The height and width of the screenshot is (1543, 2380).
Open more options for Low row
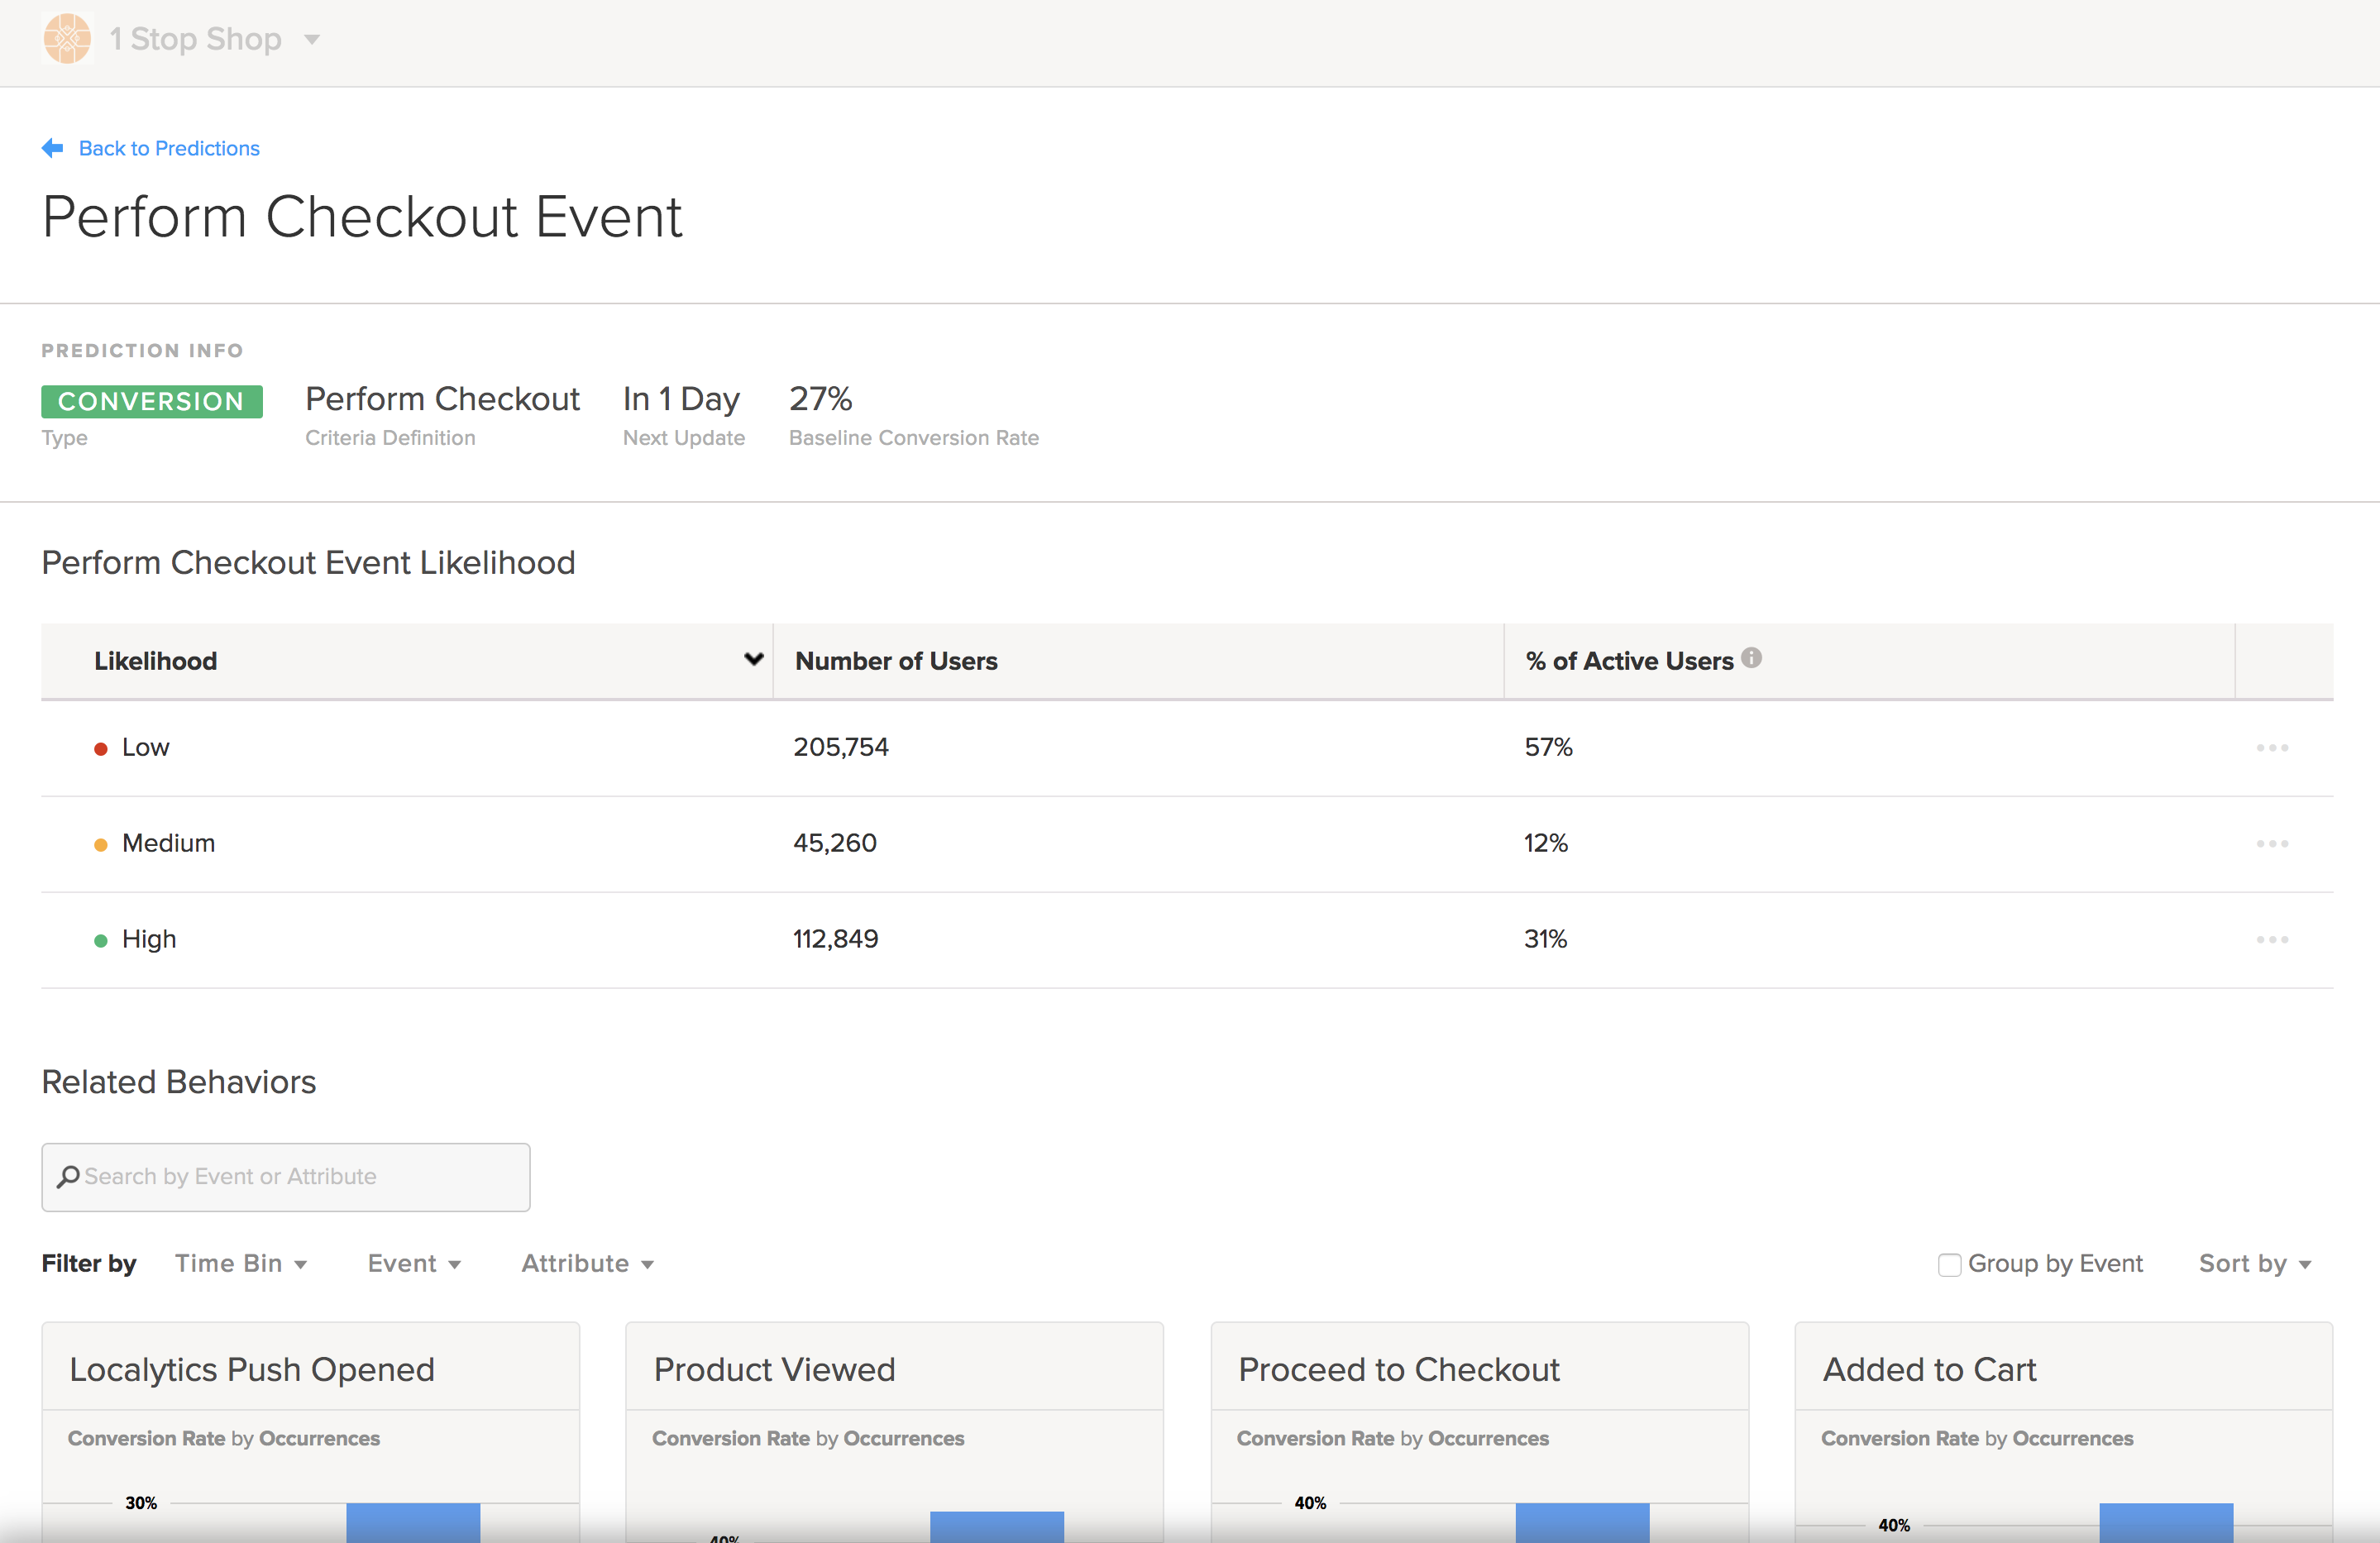click(x=2272, y=748)
